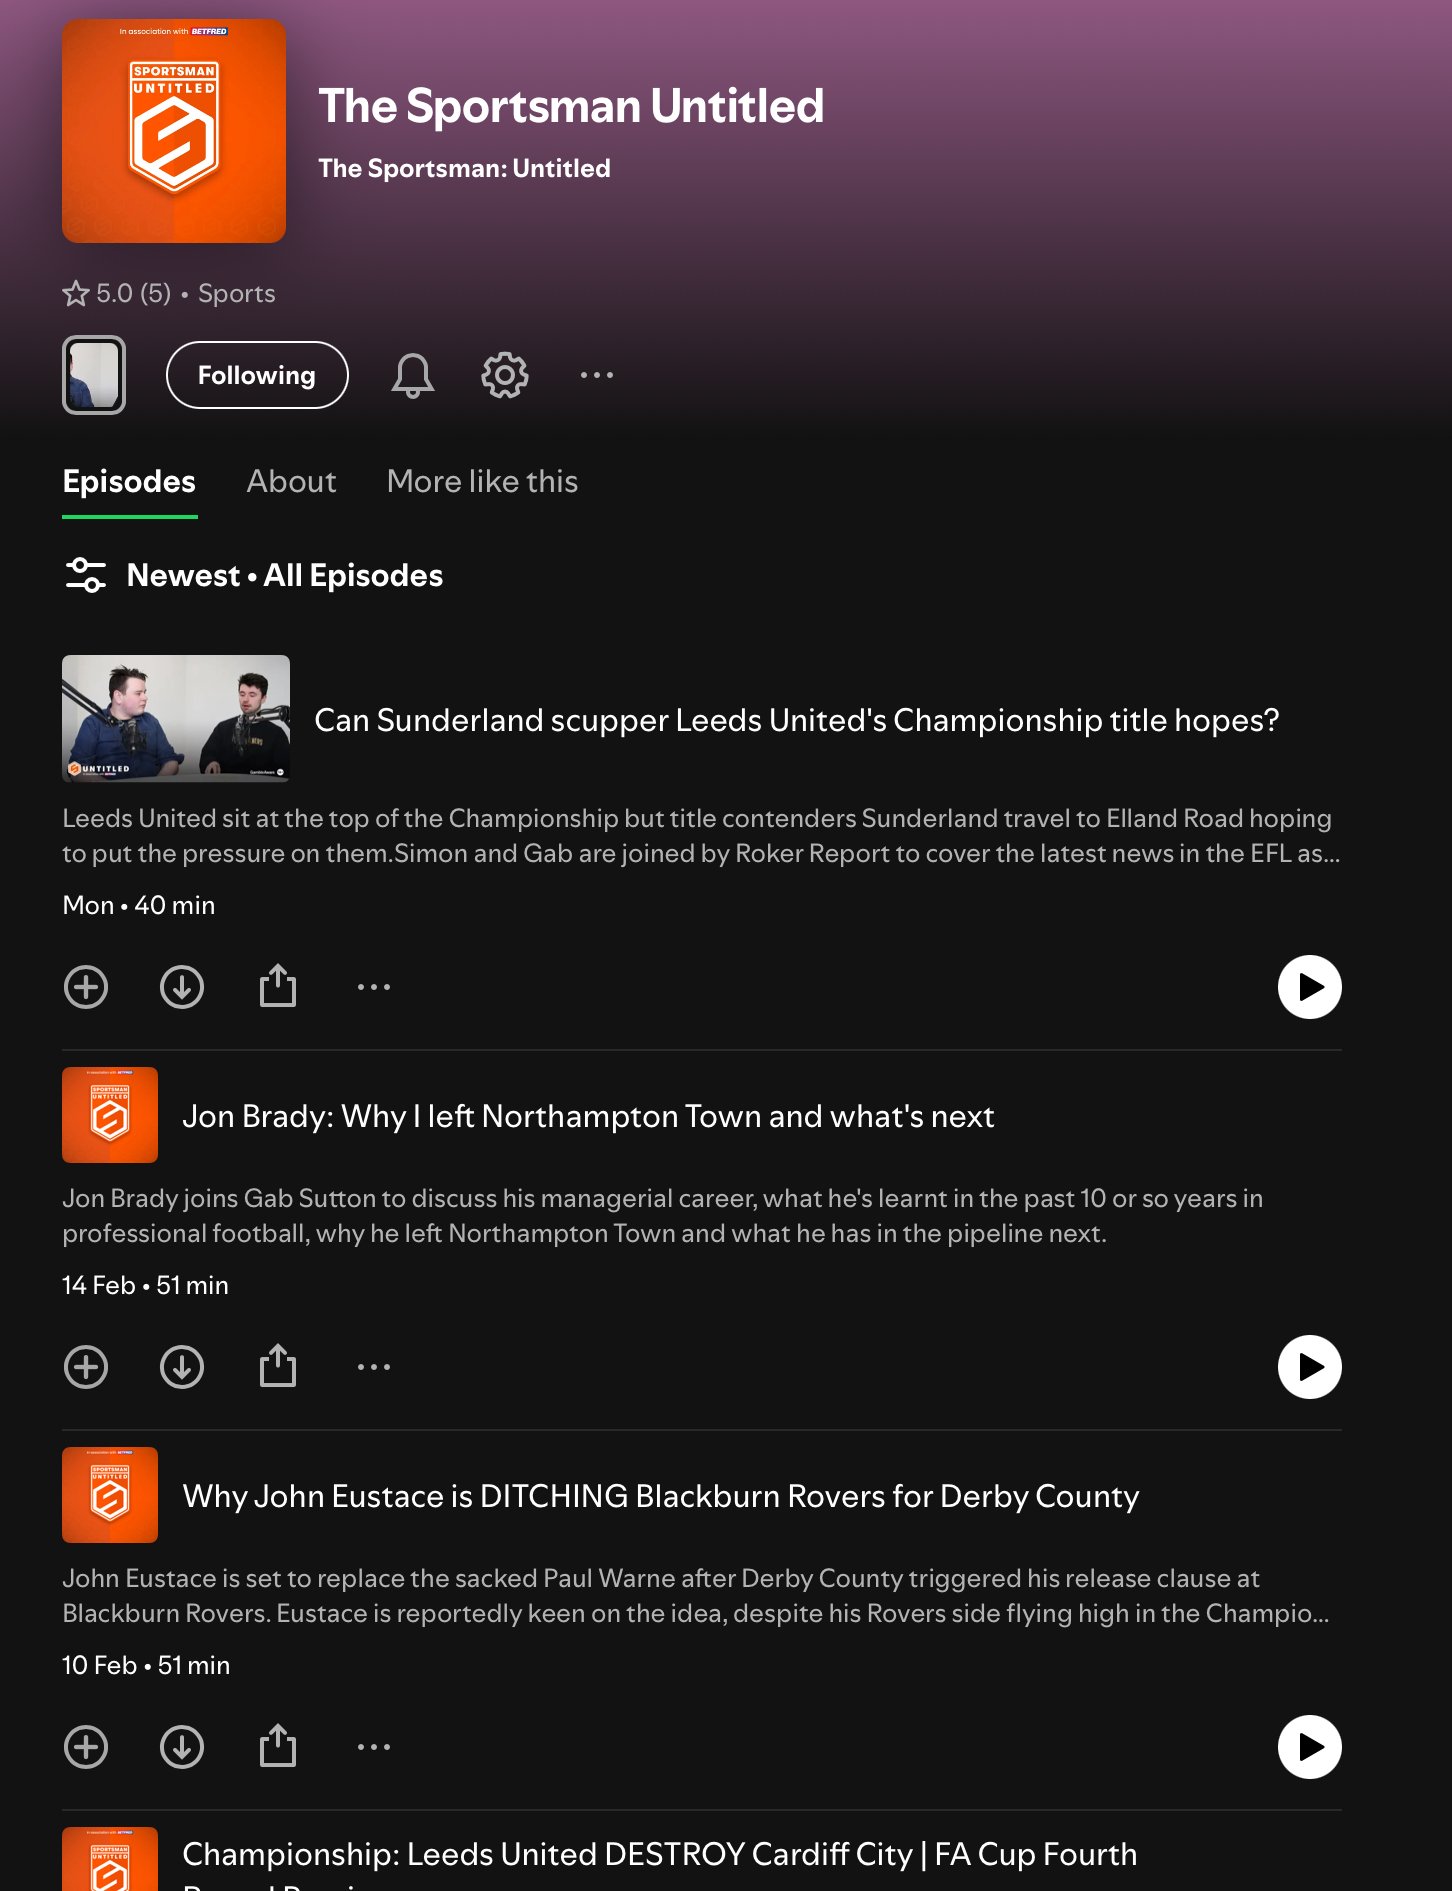
Task: Open more options for the podcast
Action: click(x=597, y=375)
